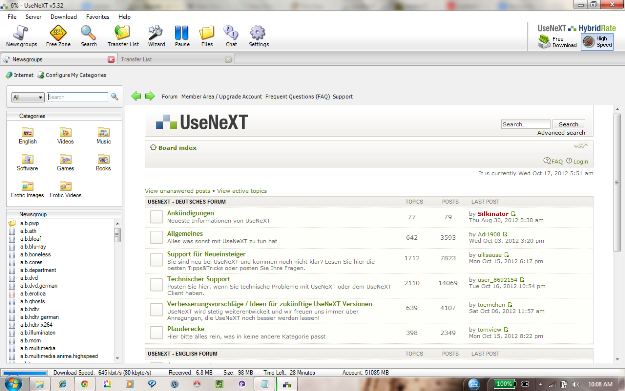Open the Advanced search link
Viewport: 625px width, 391px height.
pyautogui.click(x=561, y=133)
